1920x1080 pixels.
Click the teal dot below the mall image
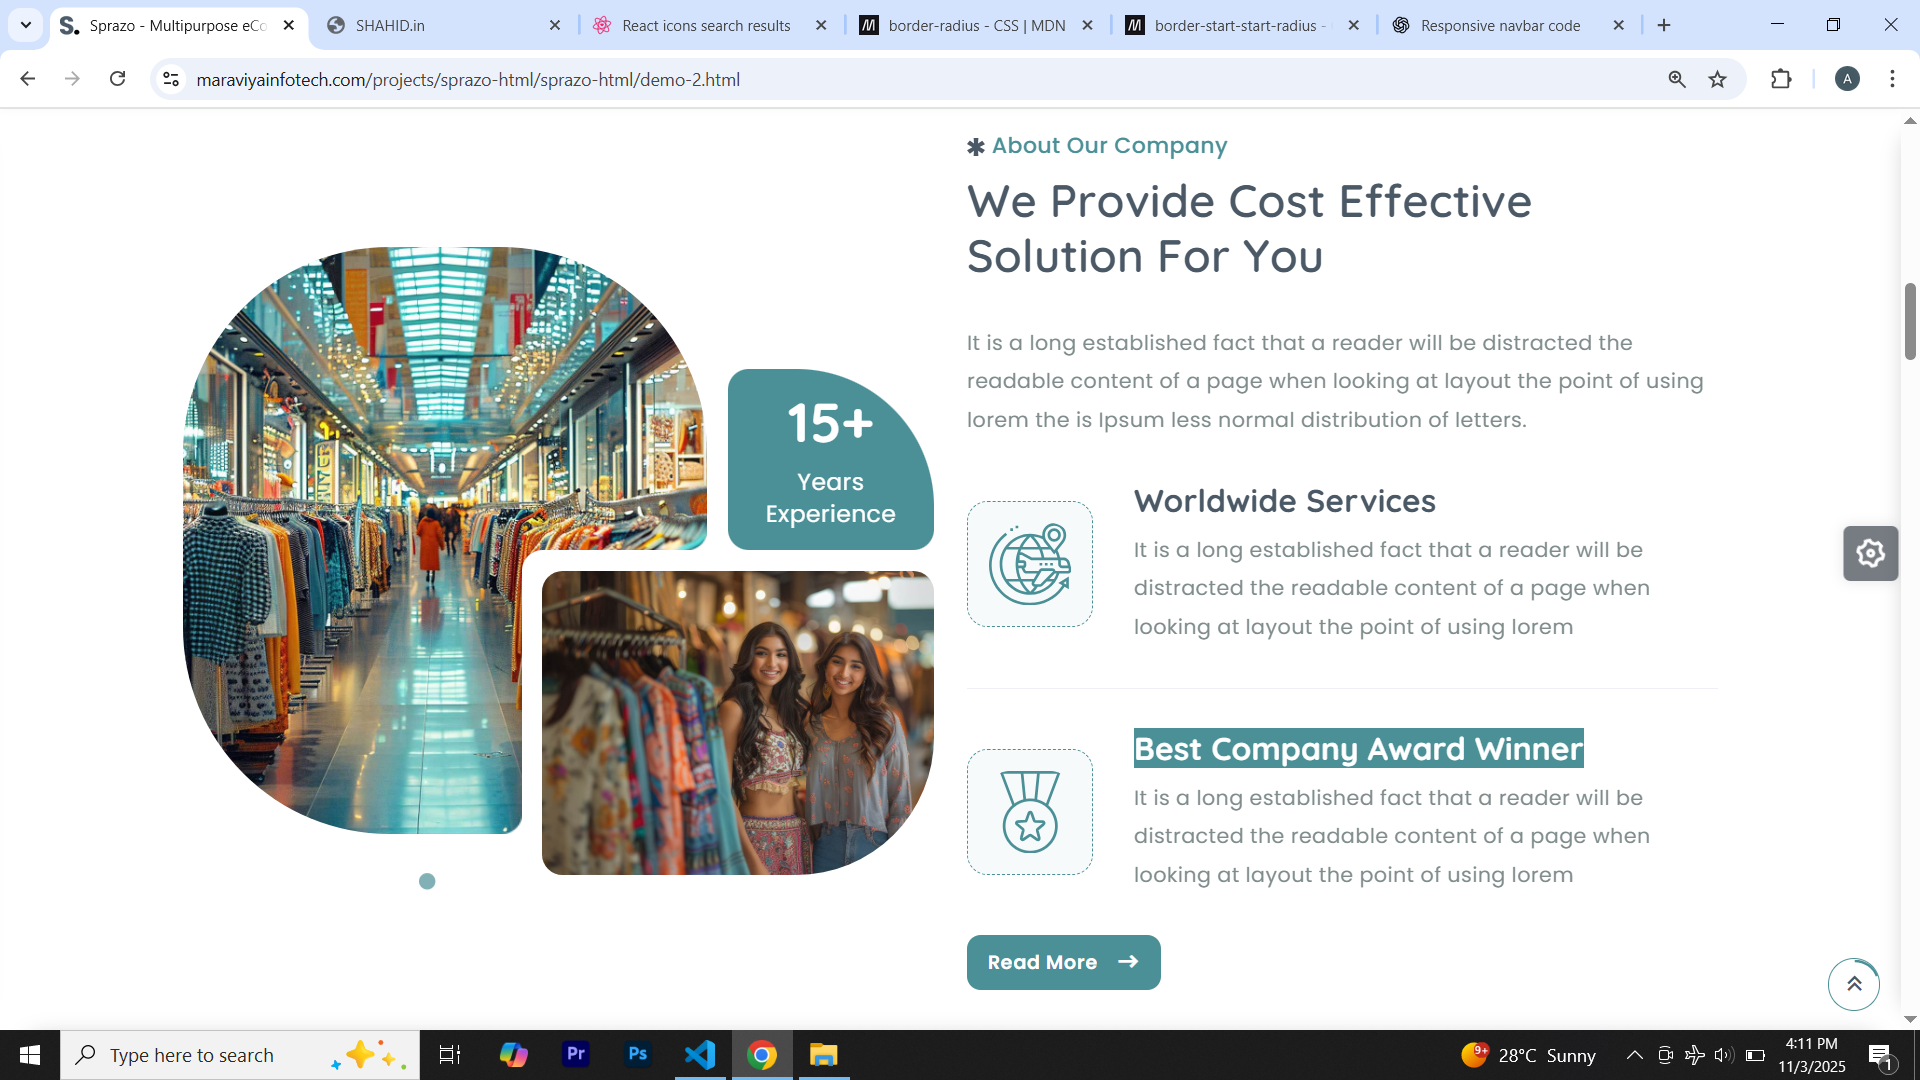point(427,881)
